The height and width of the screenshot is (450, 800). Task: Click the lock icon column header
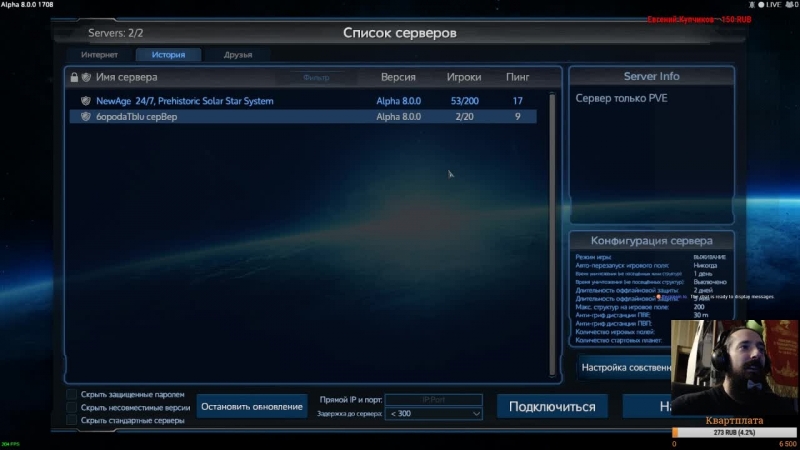coord(74,77)
